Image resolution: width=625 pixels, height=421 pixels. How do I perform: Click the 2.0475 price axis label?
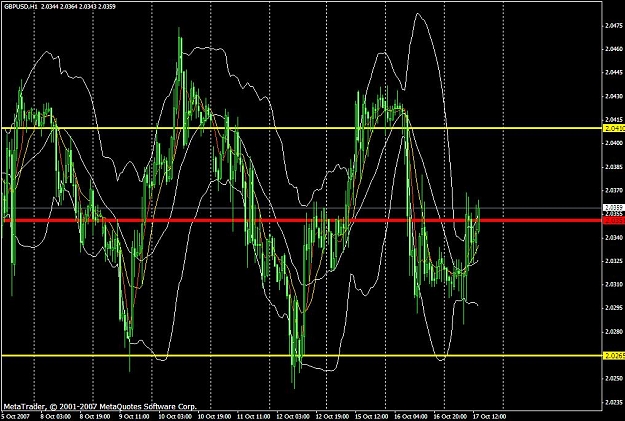[x=614, y=26]
